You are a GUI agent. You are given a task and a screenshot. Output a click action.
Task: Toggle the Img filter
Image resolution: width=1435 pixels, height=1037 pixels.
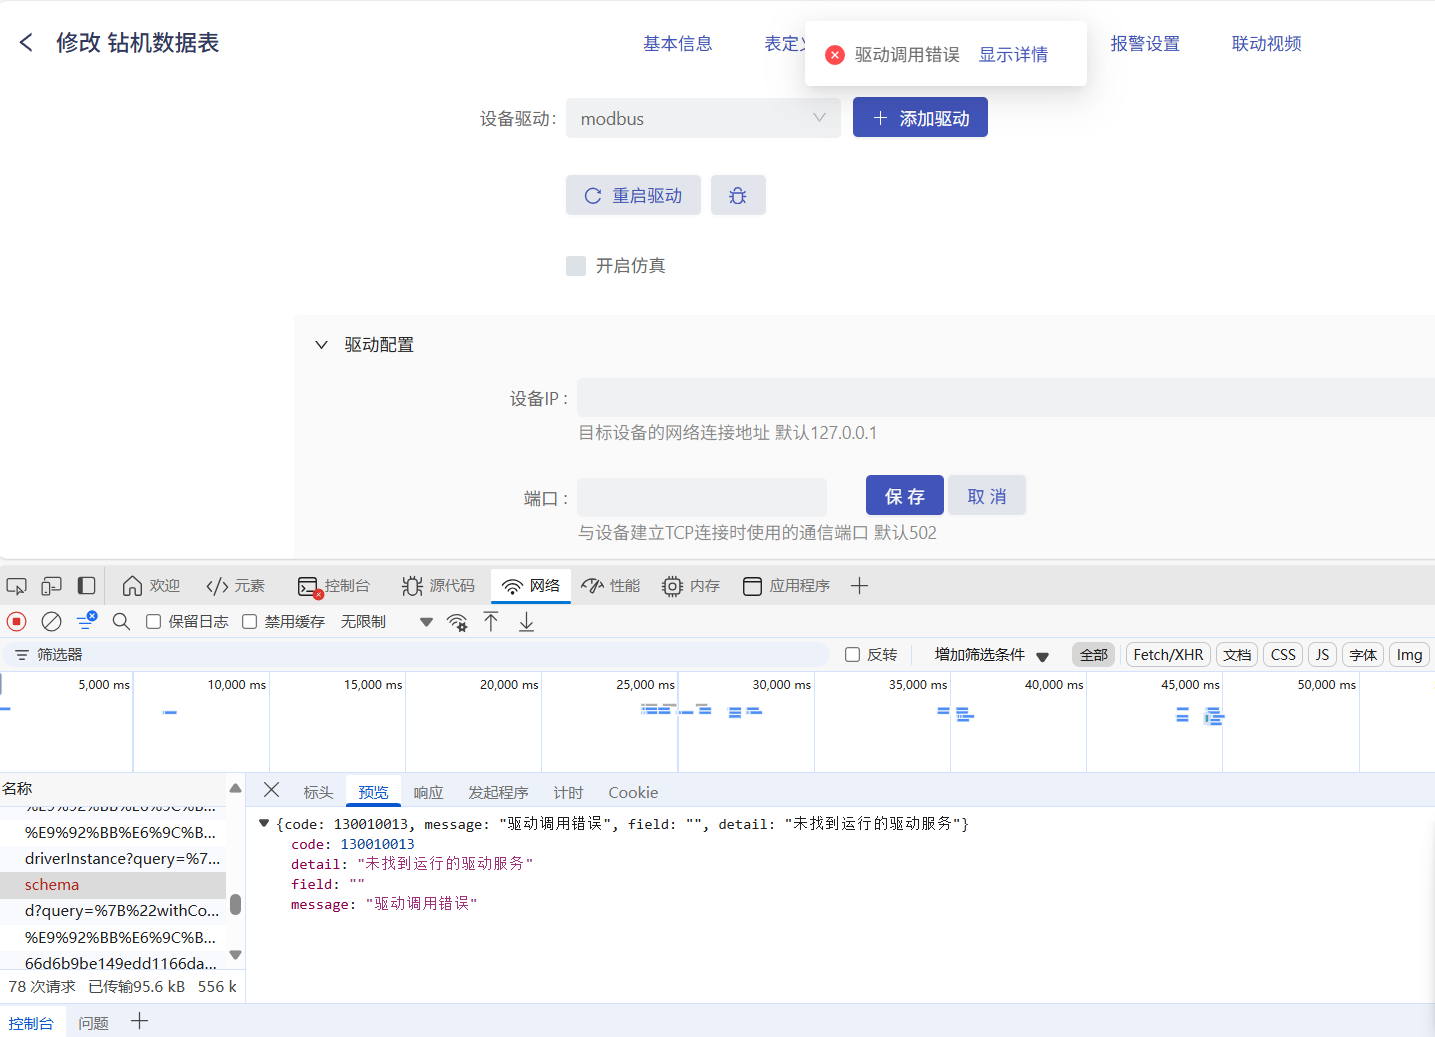1409,655
